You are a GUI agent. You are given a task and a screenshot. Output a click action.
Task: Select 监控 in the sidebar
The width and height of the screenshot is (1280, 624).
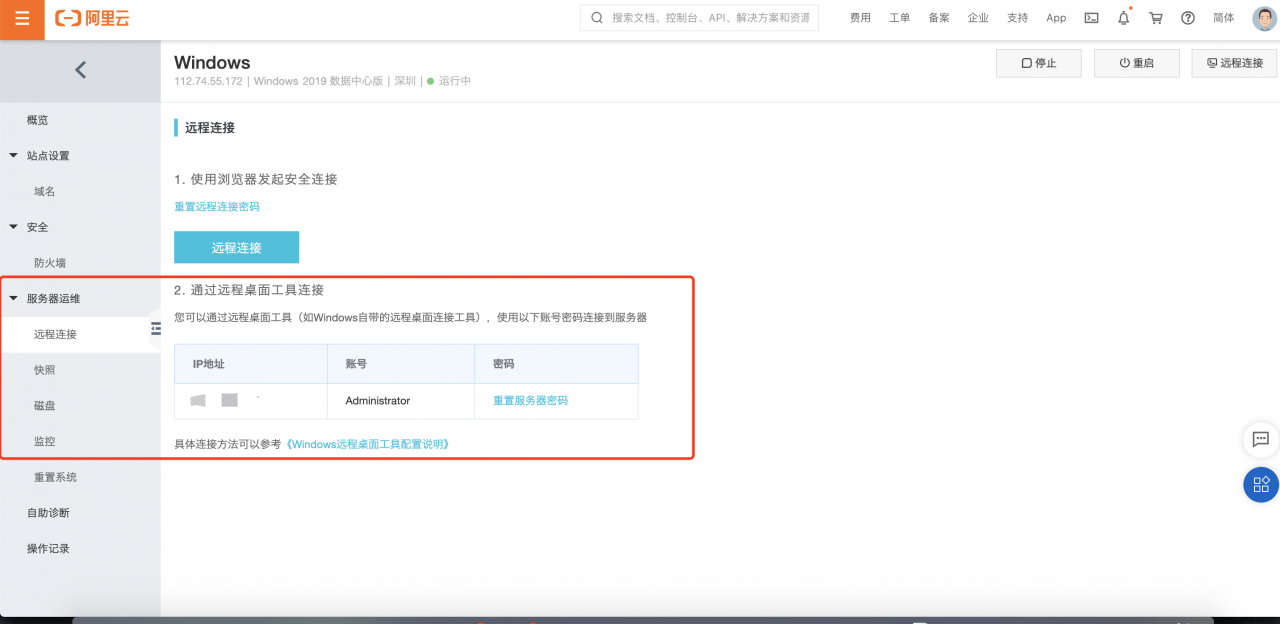44,440
